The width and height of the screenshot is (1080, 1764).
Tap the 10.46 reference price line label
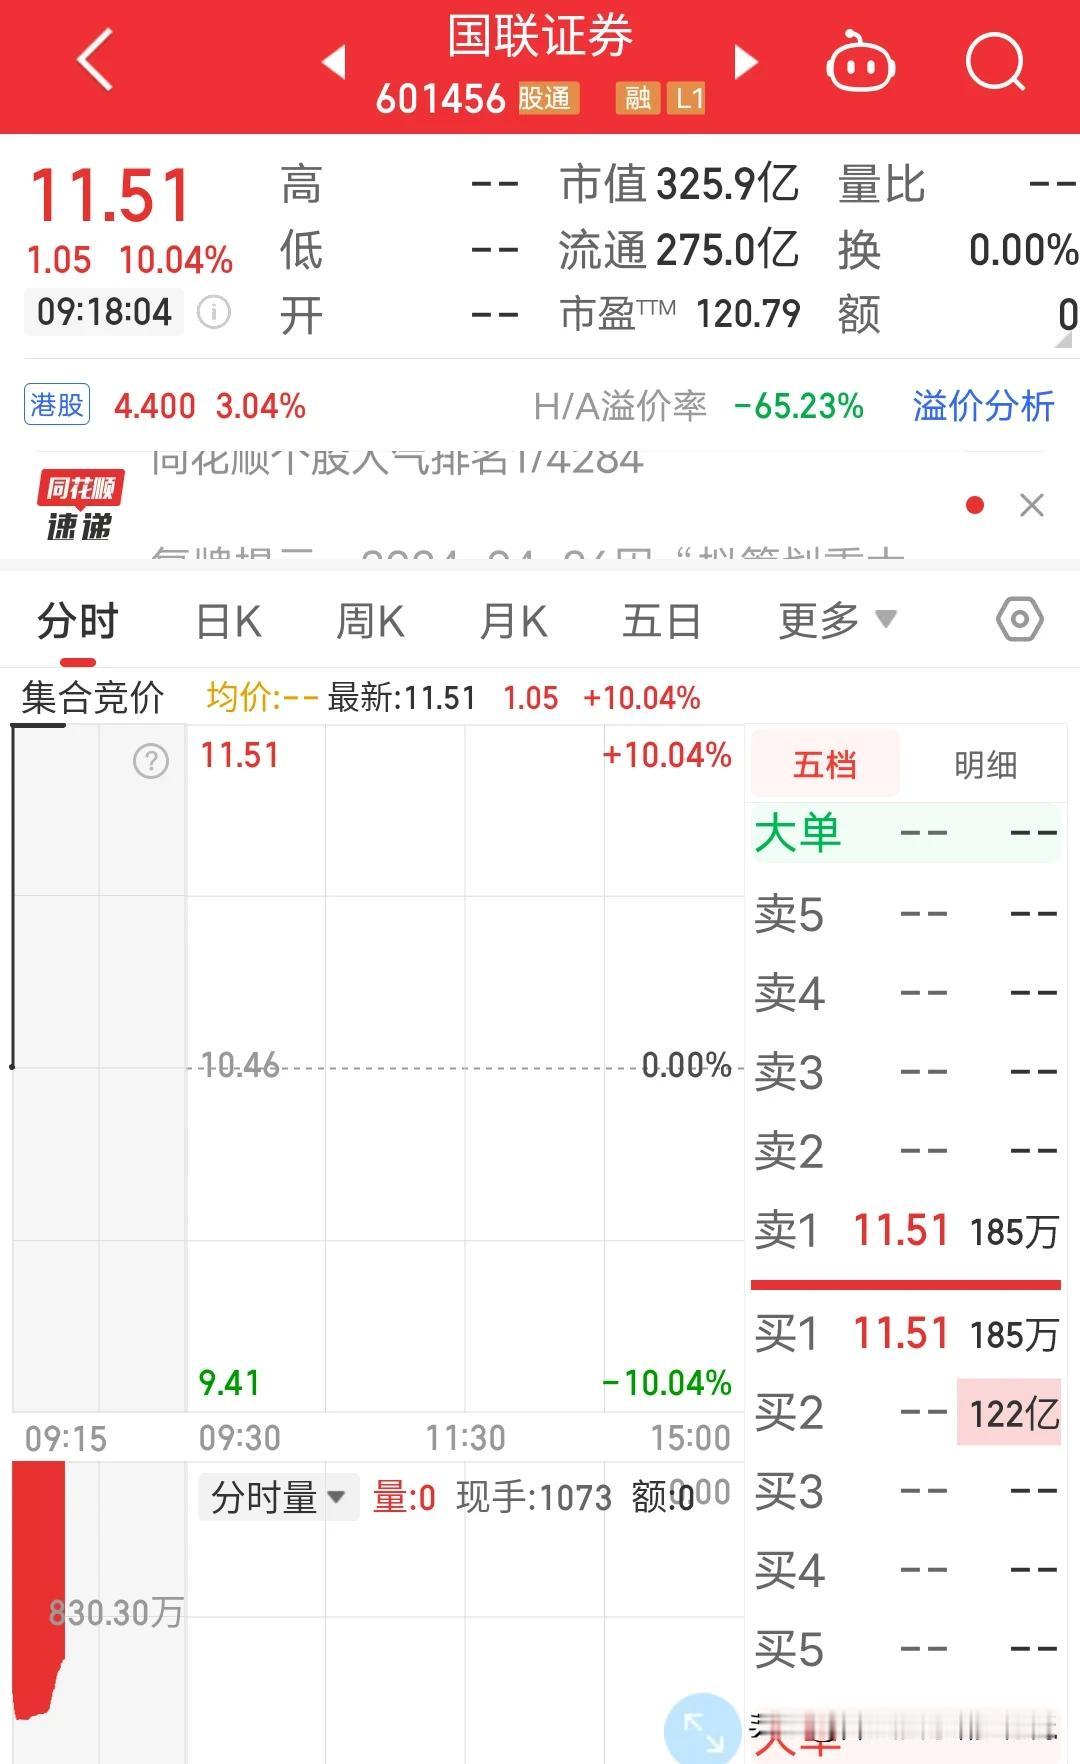[240, 1065]
